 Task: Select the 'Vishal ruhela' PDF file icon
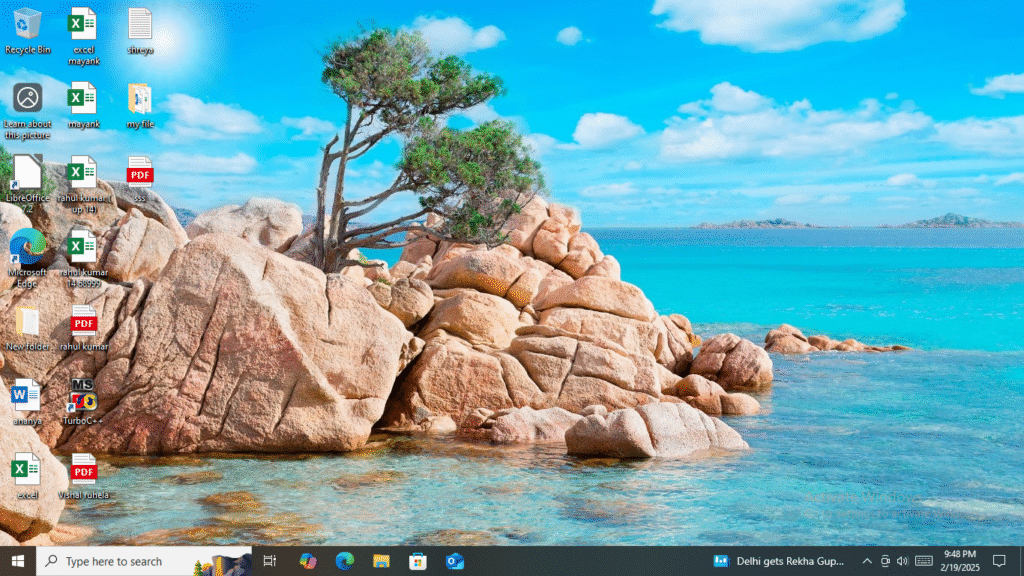coord(83,470)
